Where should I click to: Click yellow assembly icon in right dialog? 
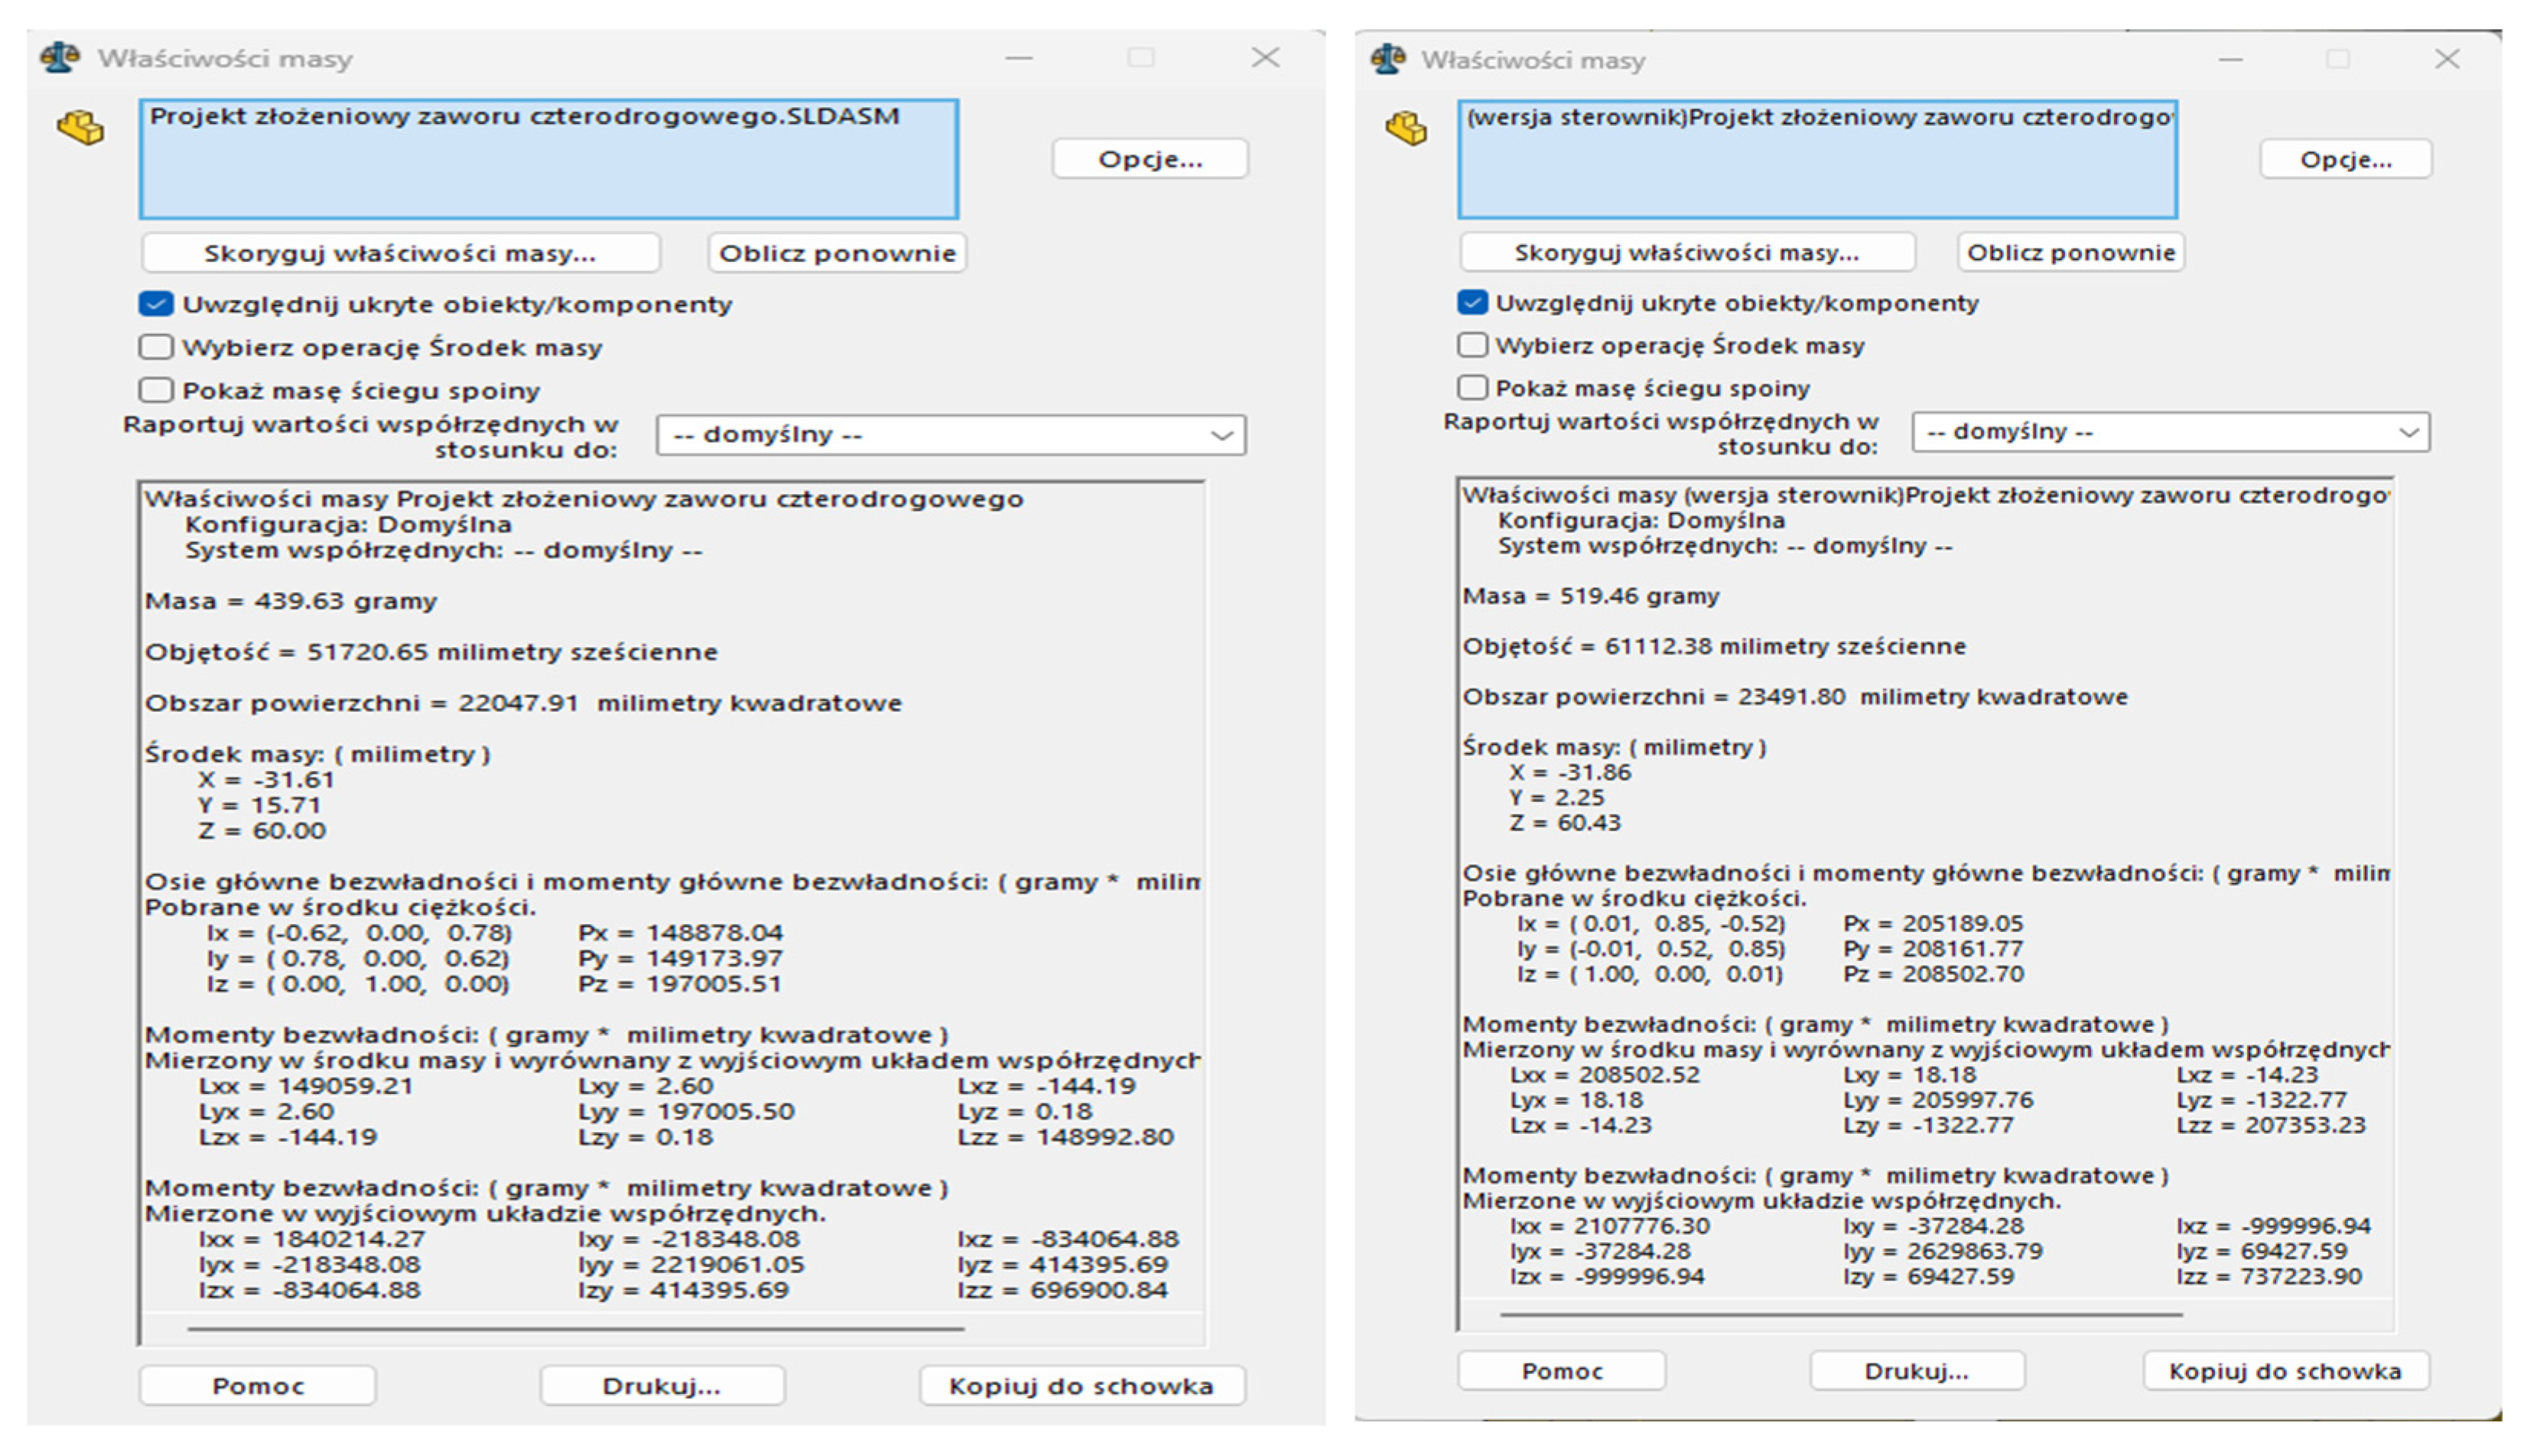(x=1406, y=128)
